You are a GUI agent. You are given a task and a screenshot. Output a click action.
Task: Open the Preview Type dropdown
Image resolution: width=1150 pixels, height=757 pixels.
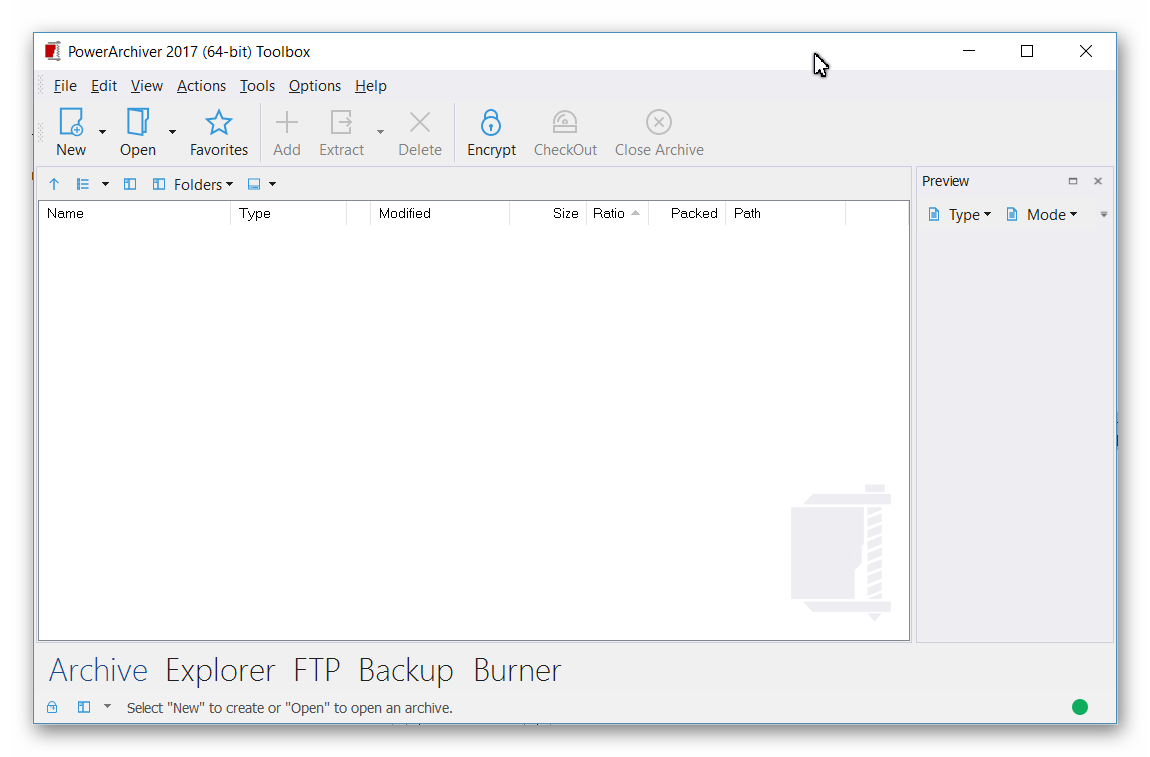[x=959, y=214]
